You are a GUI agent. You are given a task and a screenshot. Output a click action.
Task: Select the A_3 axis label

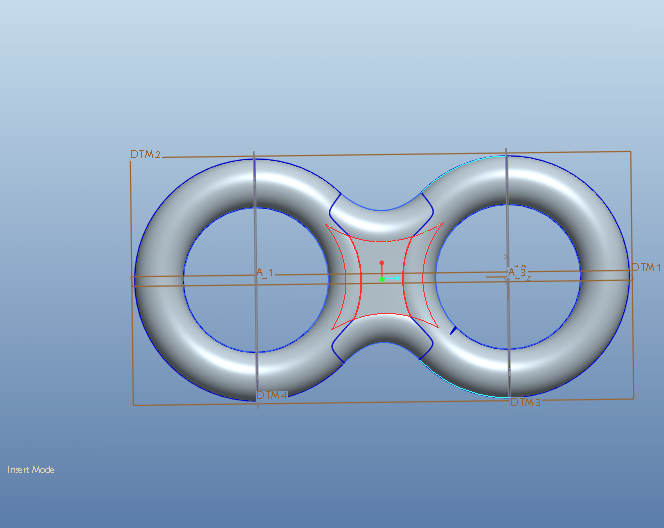pos(517,272)
